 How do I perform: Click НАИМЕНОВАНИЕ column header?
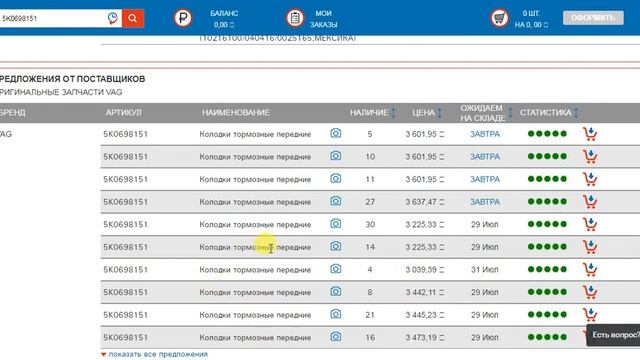coord(236,113)
